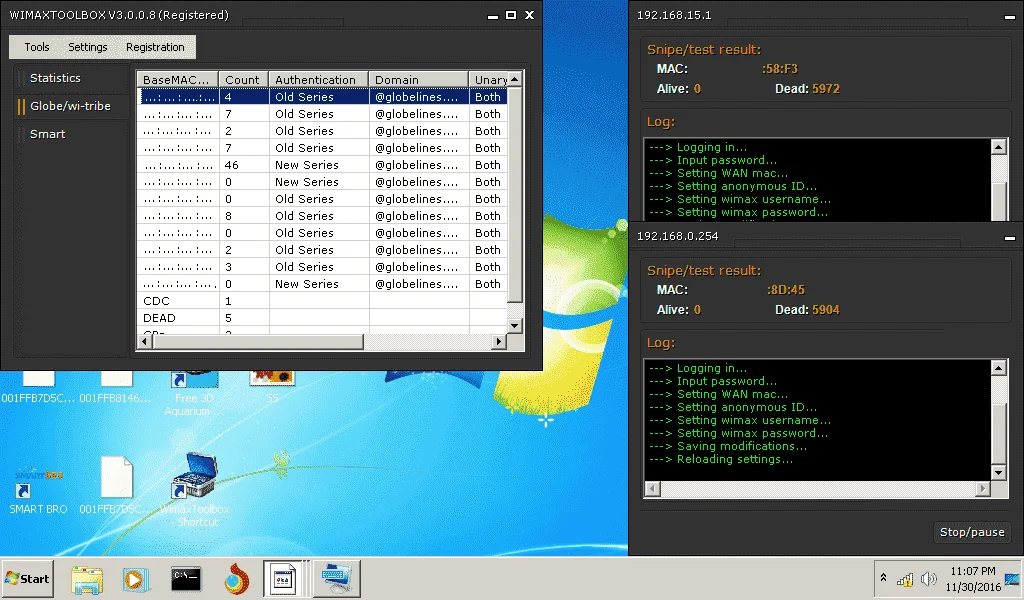1024x600 pixels.
Task: Click the left arrow of table's horizontal scrollbar
Action: point(144,341)
